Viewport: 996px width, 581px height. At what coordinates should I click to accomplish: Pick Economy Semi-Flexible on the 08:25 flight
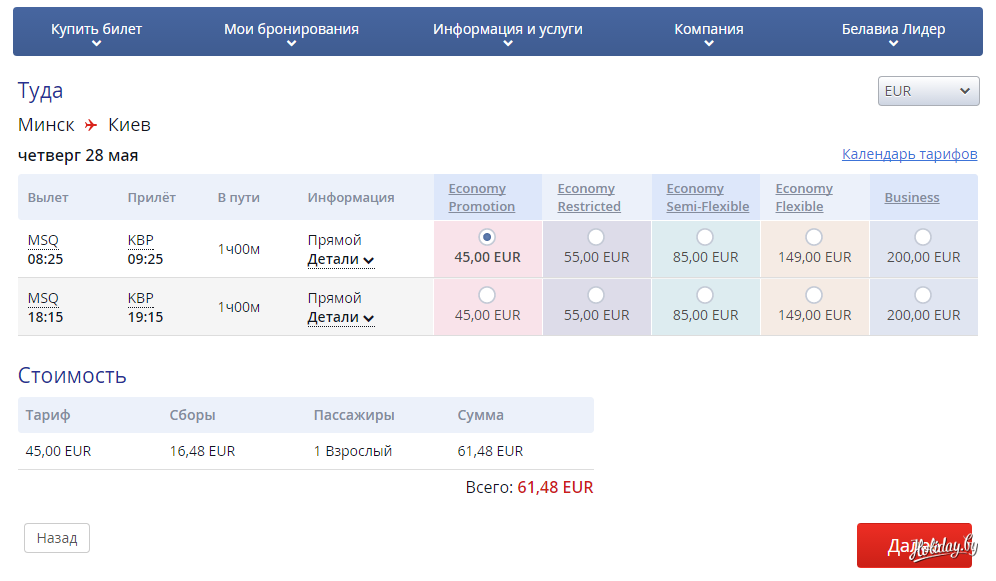pyautogui.click(x=705, y=237)
